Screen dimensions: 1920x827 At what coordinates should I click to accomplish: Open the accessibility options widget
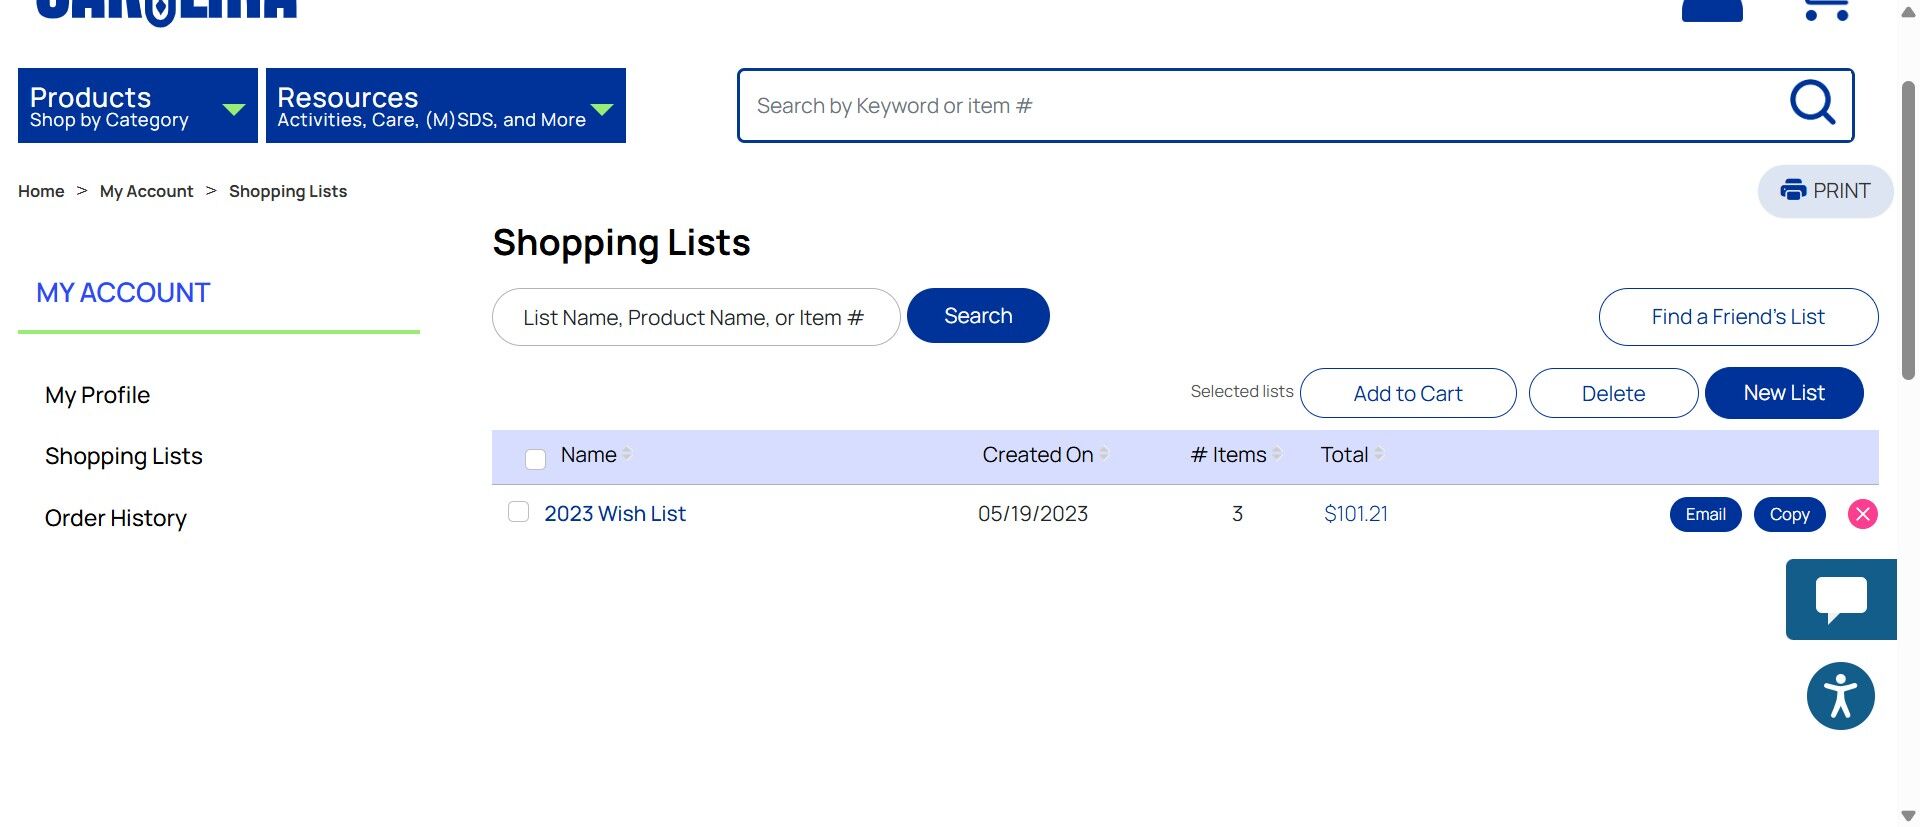click(1840, 696)
